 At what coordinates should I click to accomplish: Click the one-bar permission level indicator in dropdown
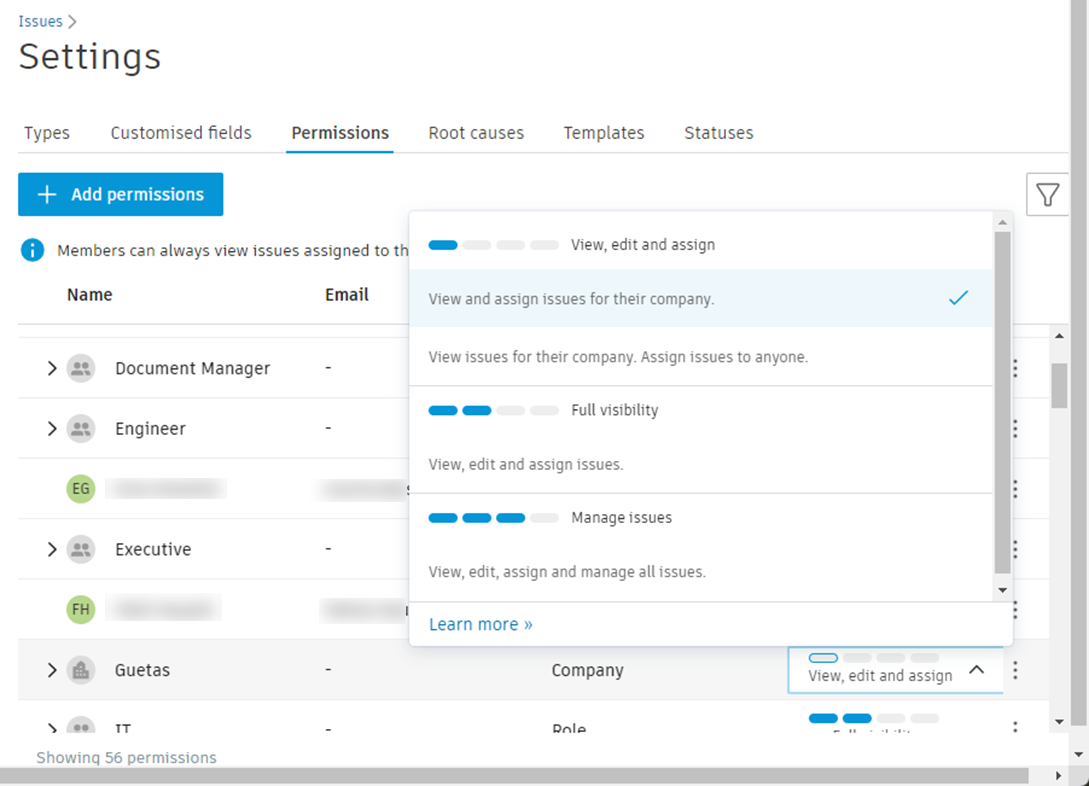click(493, 244)
